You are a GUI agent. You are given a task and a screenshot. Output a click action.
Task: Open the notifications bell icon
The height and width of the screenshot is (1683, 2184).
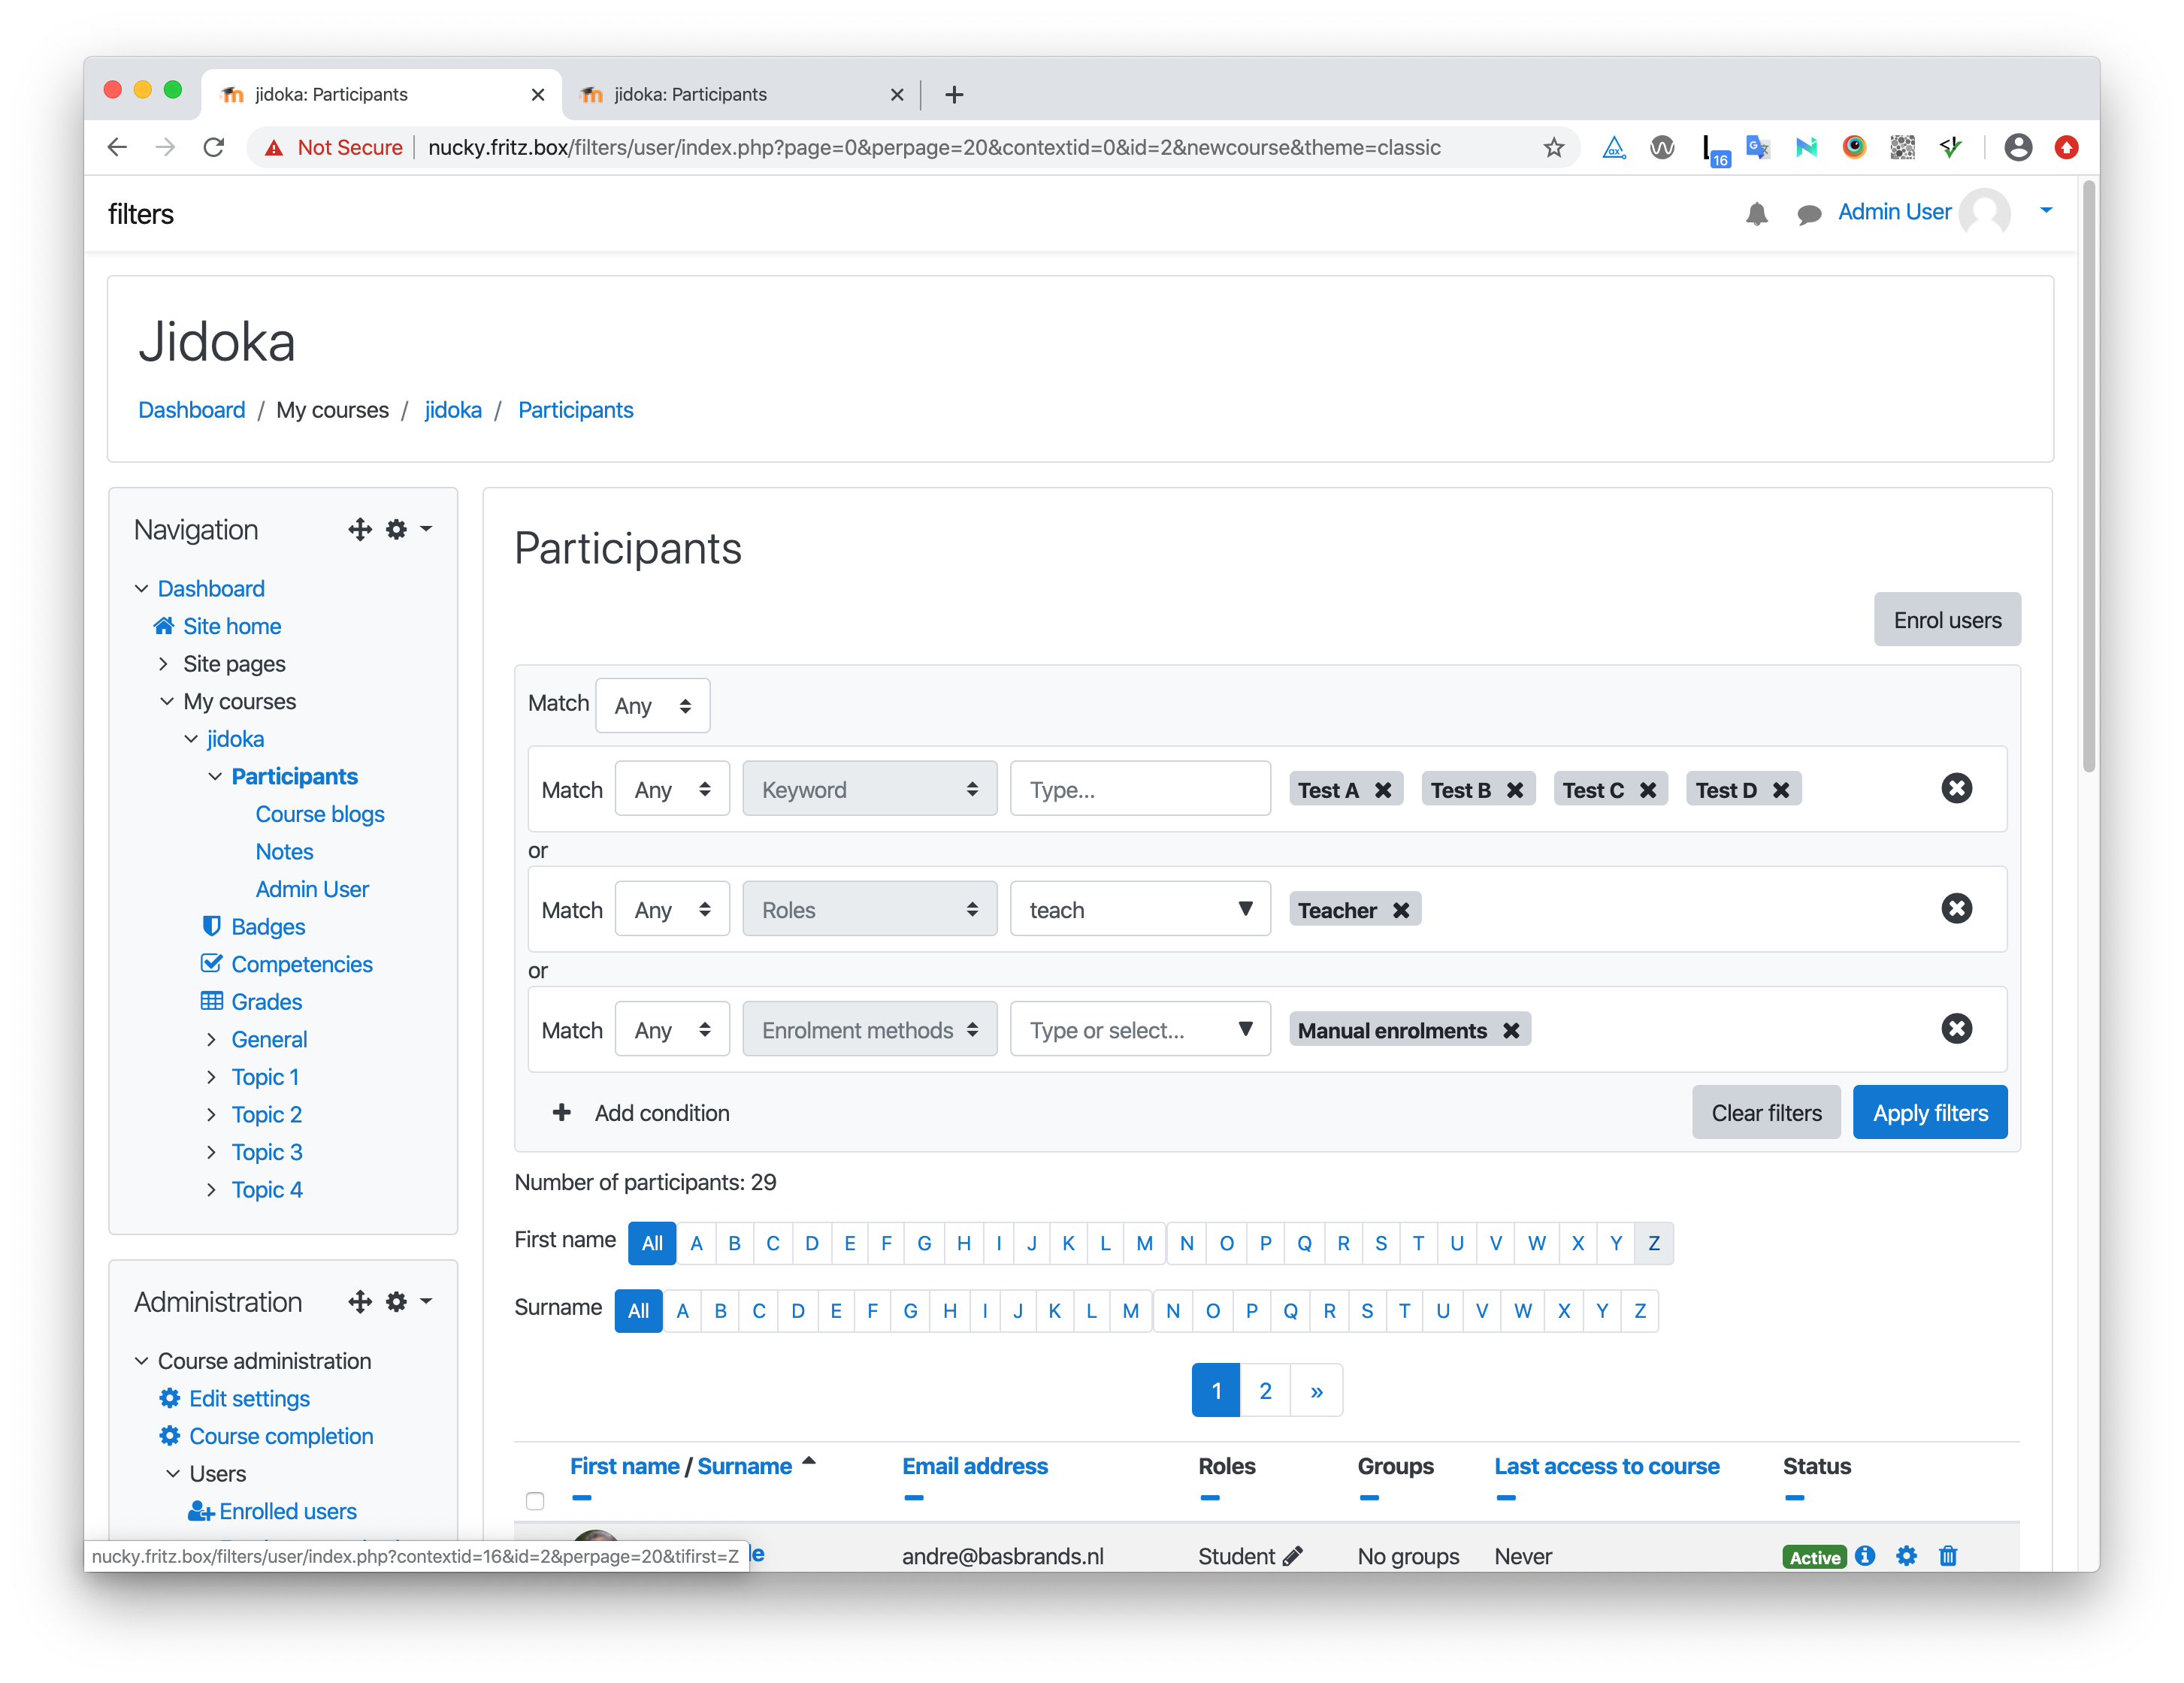pyautogui.click(x=1756, y=213)
